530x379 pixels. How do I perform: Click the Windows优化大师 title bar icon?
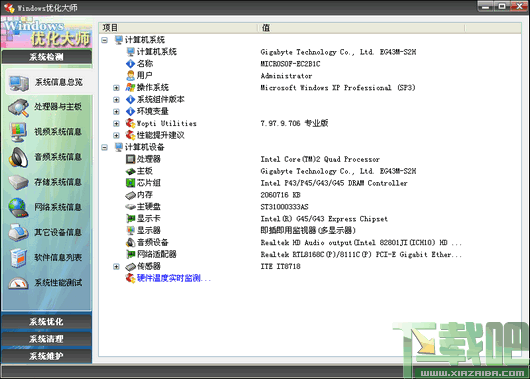(x=9, y=7)
